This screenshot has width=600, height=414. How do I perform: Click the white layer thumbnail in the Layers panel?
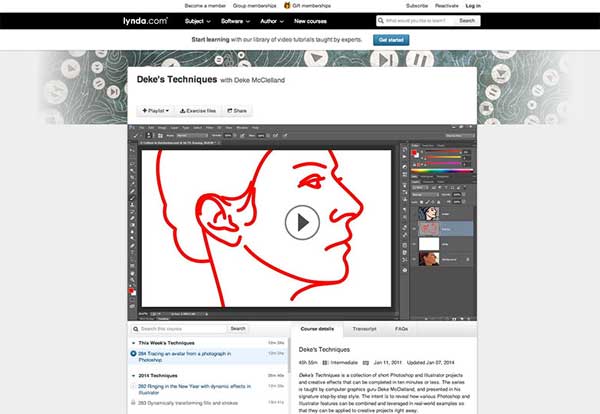point(428,244)
